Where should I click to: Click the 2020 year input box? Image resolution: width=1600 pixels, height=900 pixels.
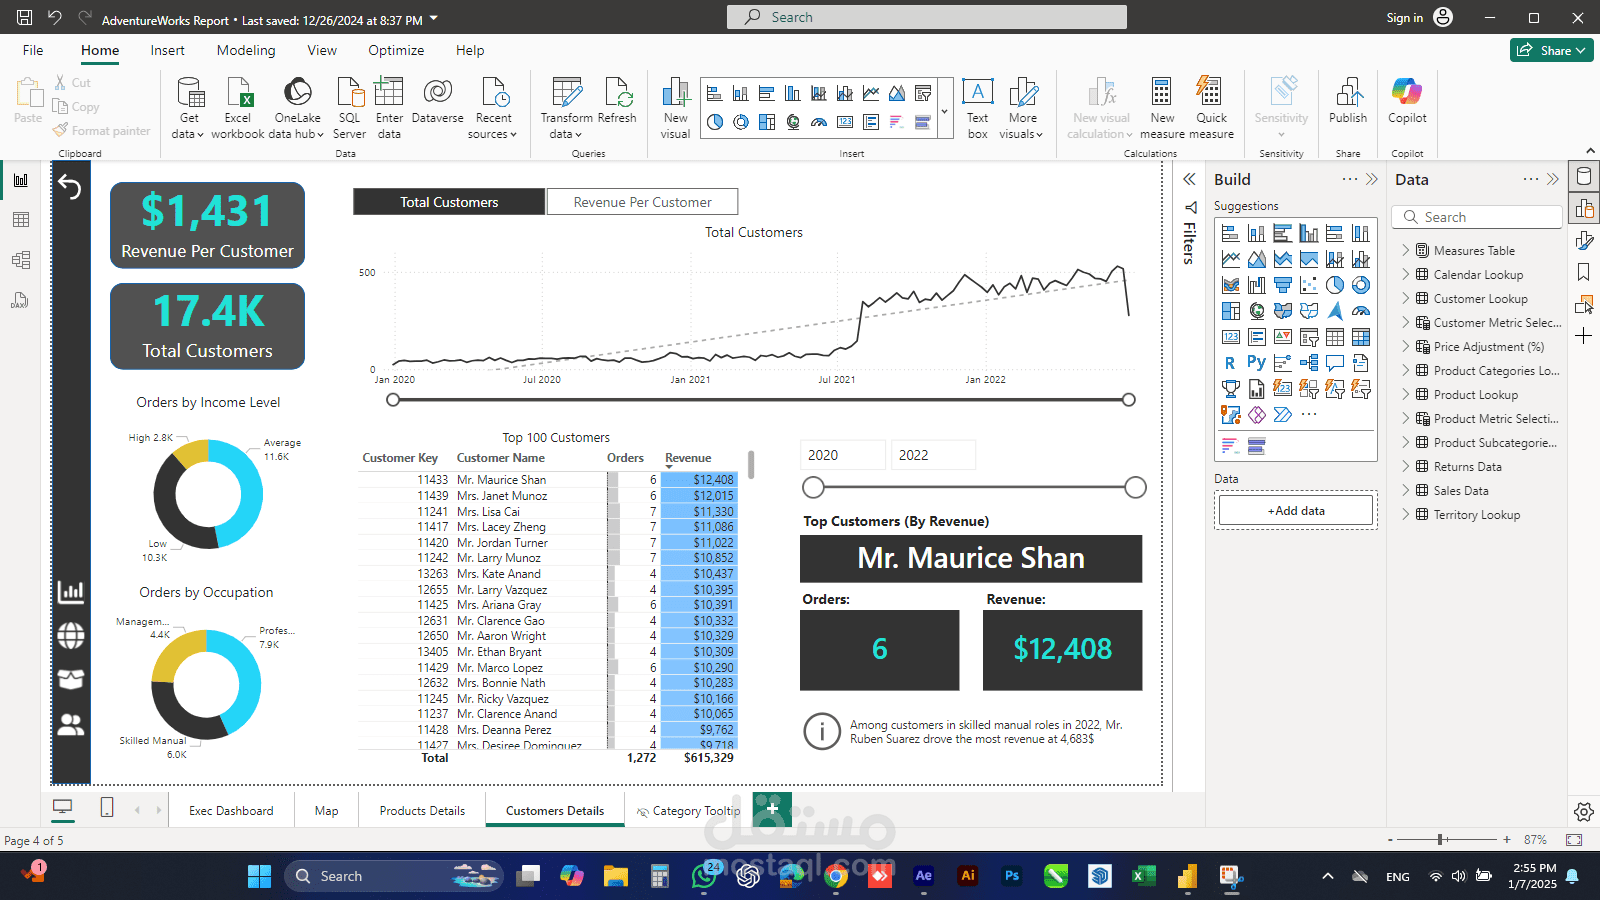click(x=843, y=455)
